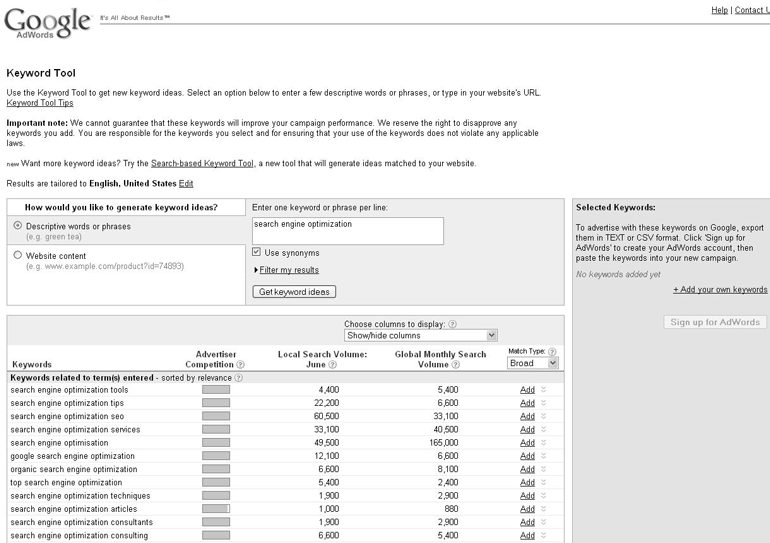Open the Contact Us link
The height and width of the screenshot is (543, 770).
[x=752, y=10]
